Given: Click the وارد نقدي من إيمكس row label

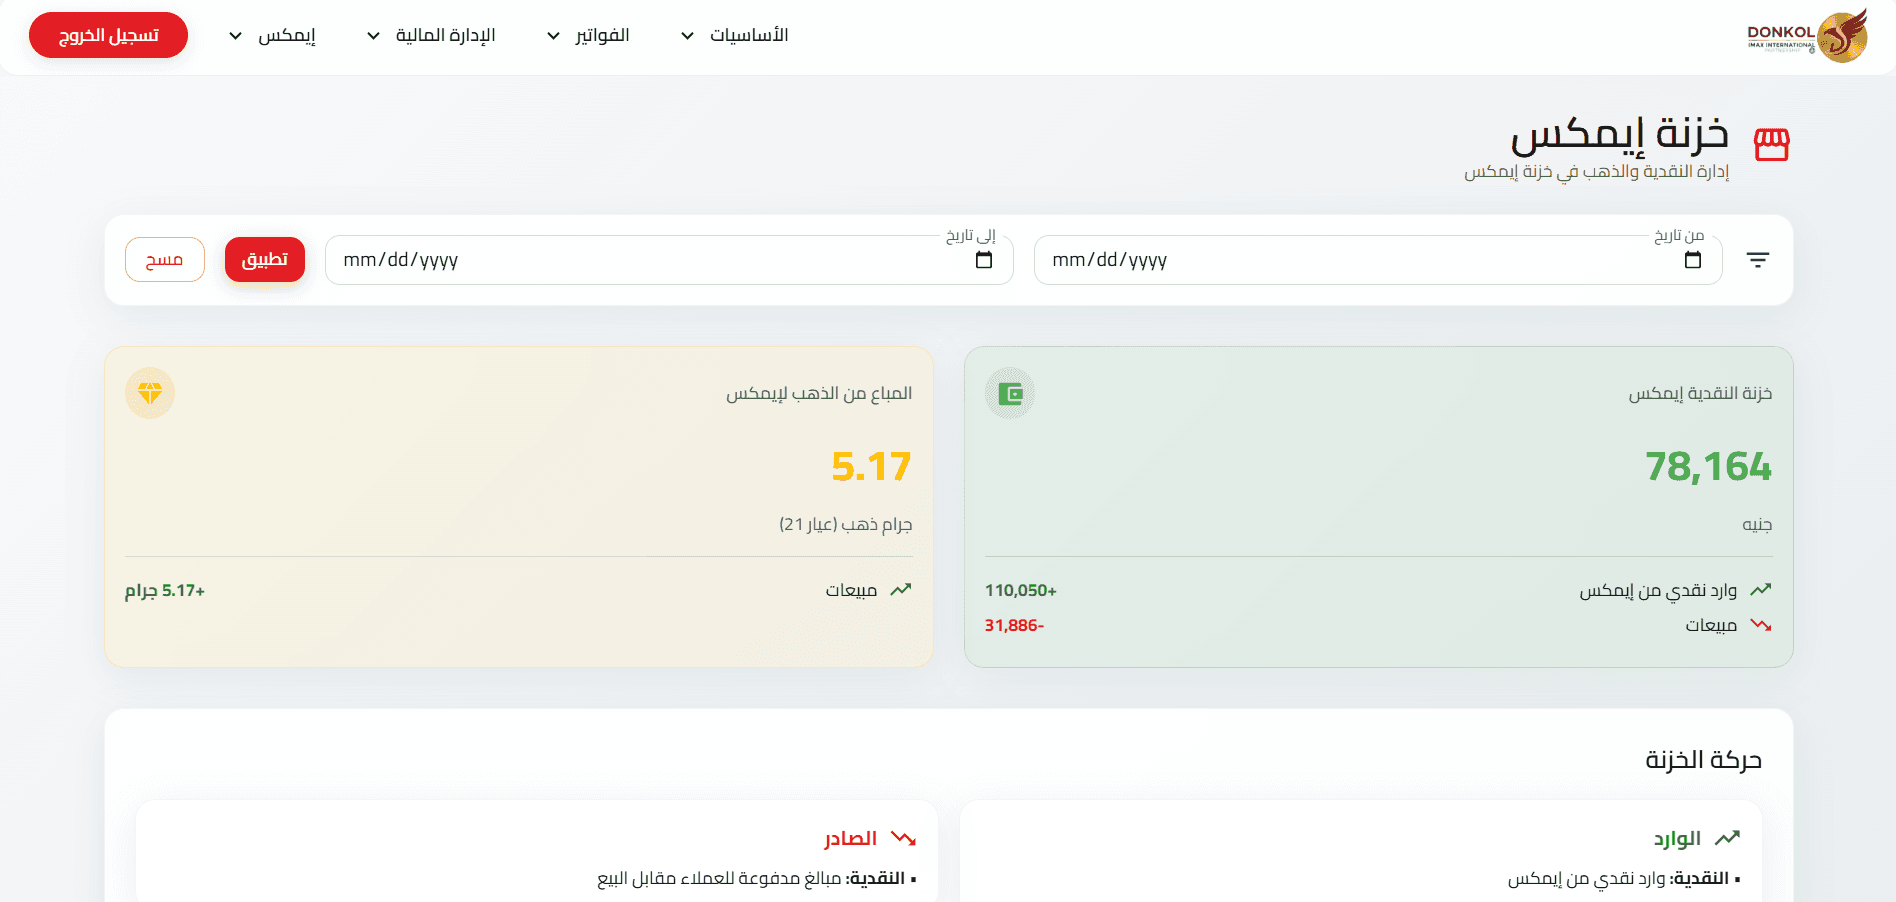Looking at the screenshot, I should [x=1658, y=590].
